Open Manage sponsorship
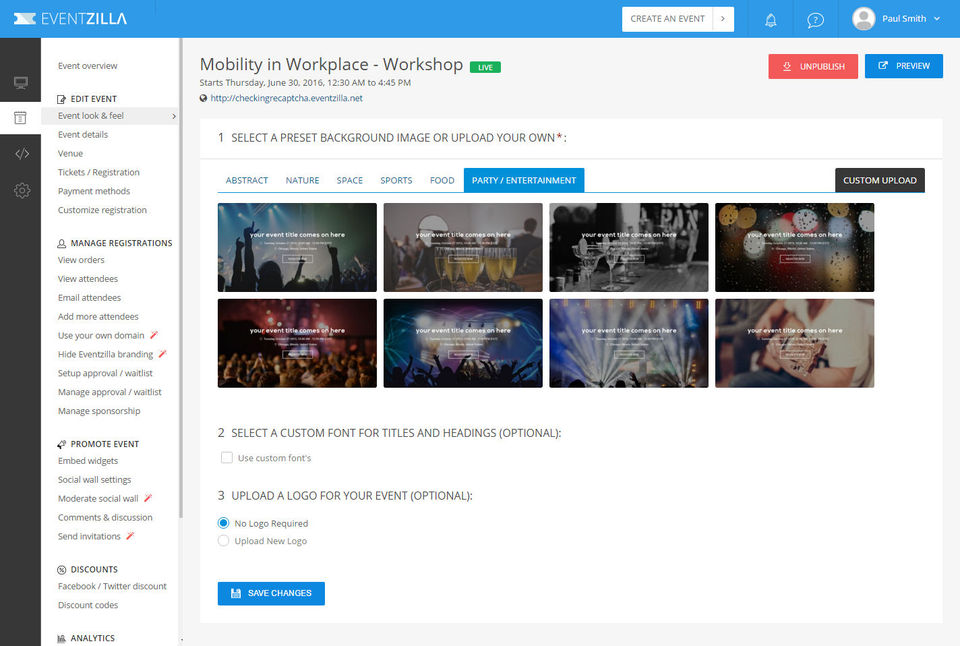 pos(99,411)
